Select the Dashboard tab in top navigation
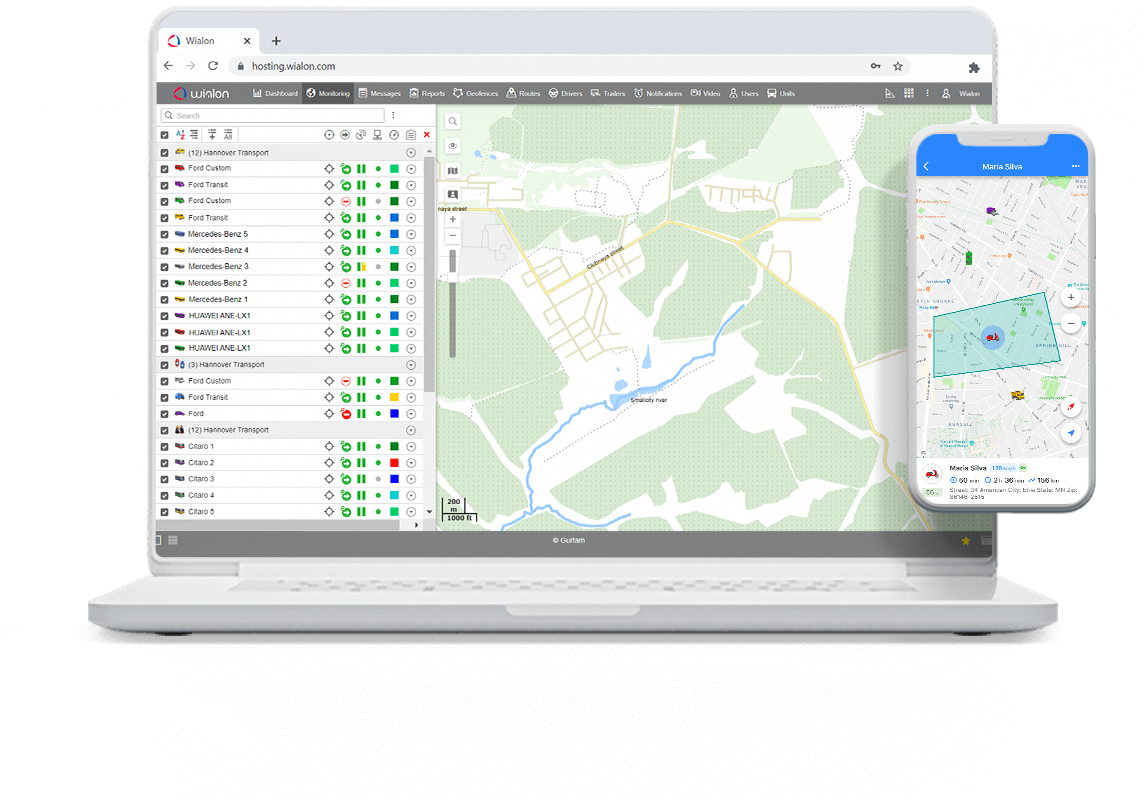Viewport: 1144px width, 800px height. pyautogui.click(x=275, y=93)
